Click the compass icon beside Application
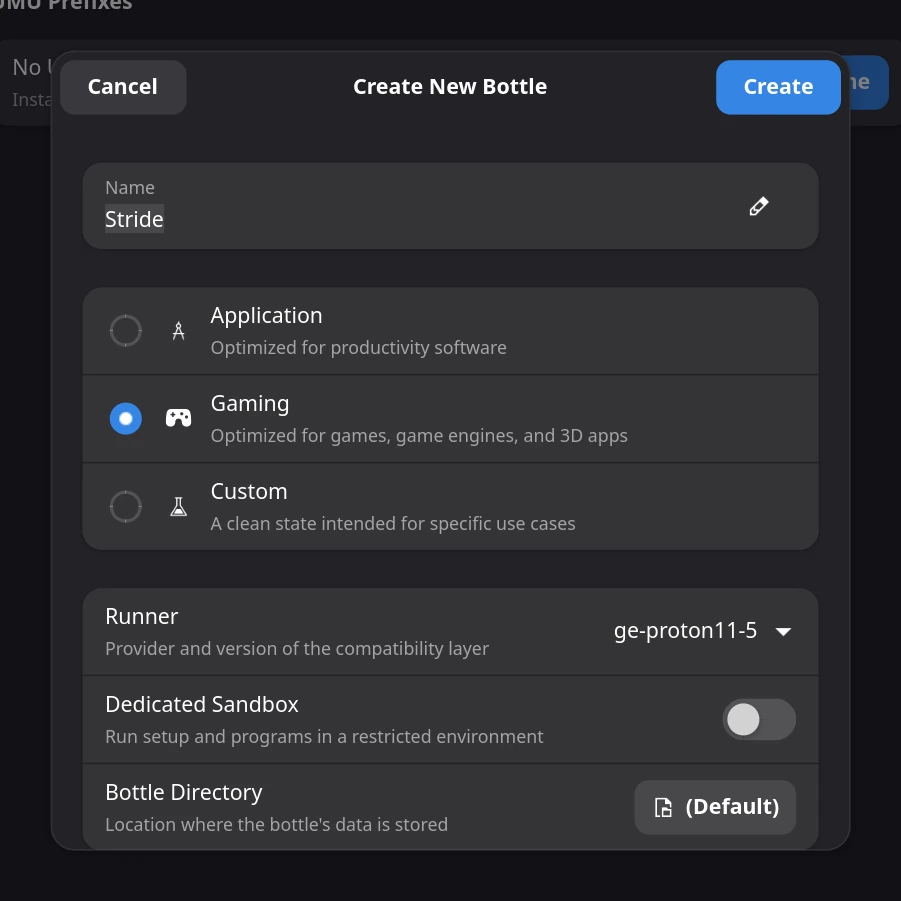The width and height of the screenshot is (901, 901). pos(178,330)
